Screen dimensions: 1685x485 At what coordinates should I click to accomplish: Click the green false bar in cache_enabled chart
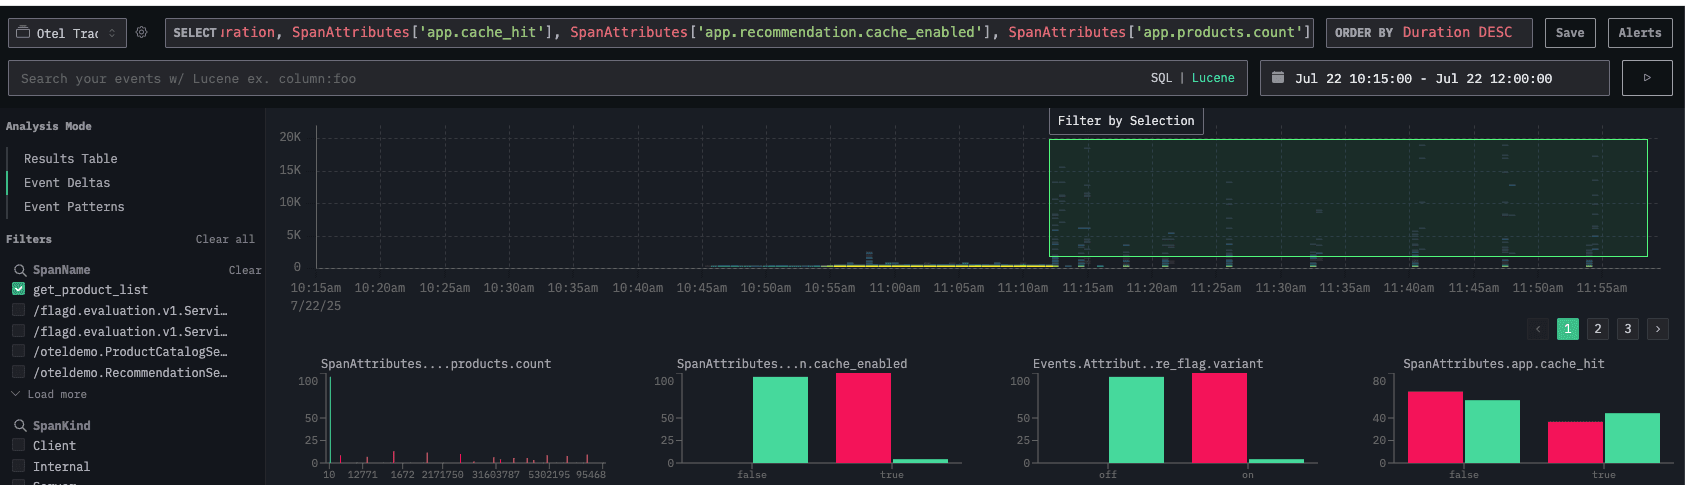[780, 420]
